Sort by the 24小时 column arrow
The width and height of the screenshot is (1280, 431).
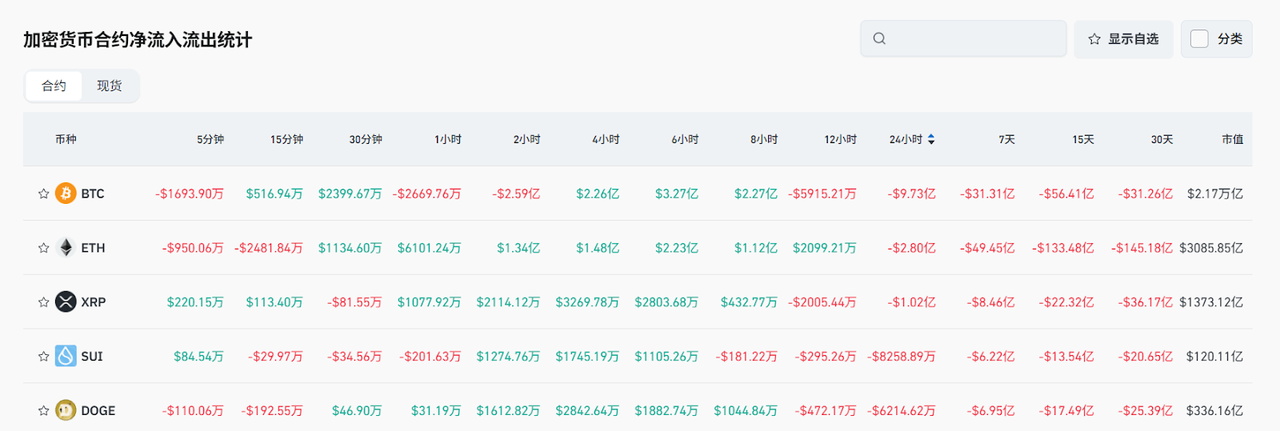click(932, 140)
